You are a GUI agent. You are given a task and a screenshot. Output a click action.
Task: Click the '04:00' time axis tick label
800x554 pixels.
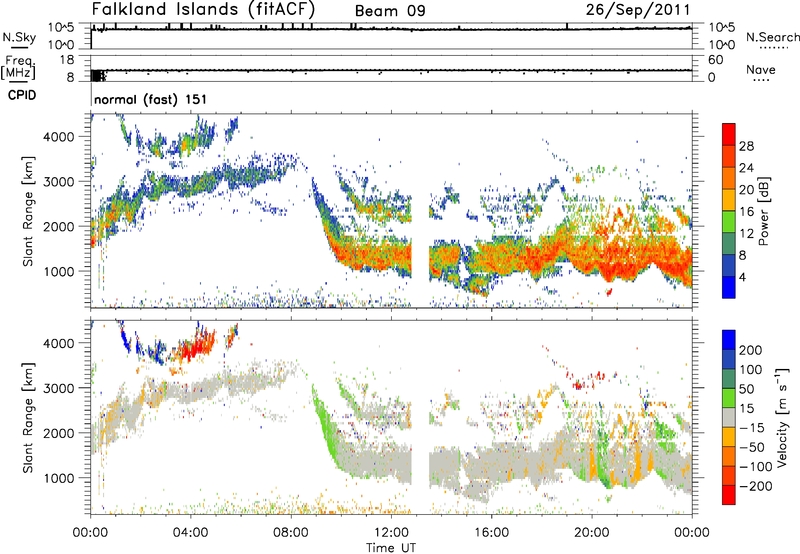pyautogui.click(x=190, y=533)
